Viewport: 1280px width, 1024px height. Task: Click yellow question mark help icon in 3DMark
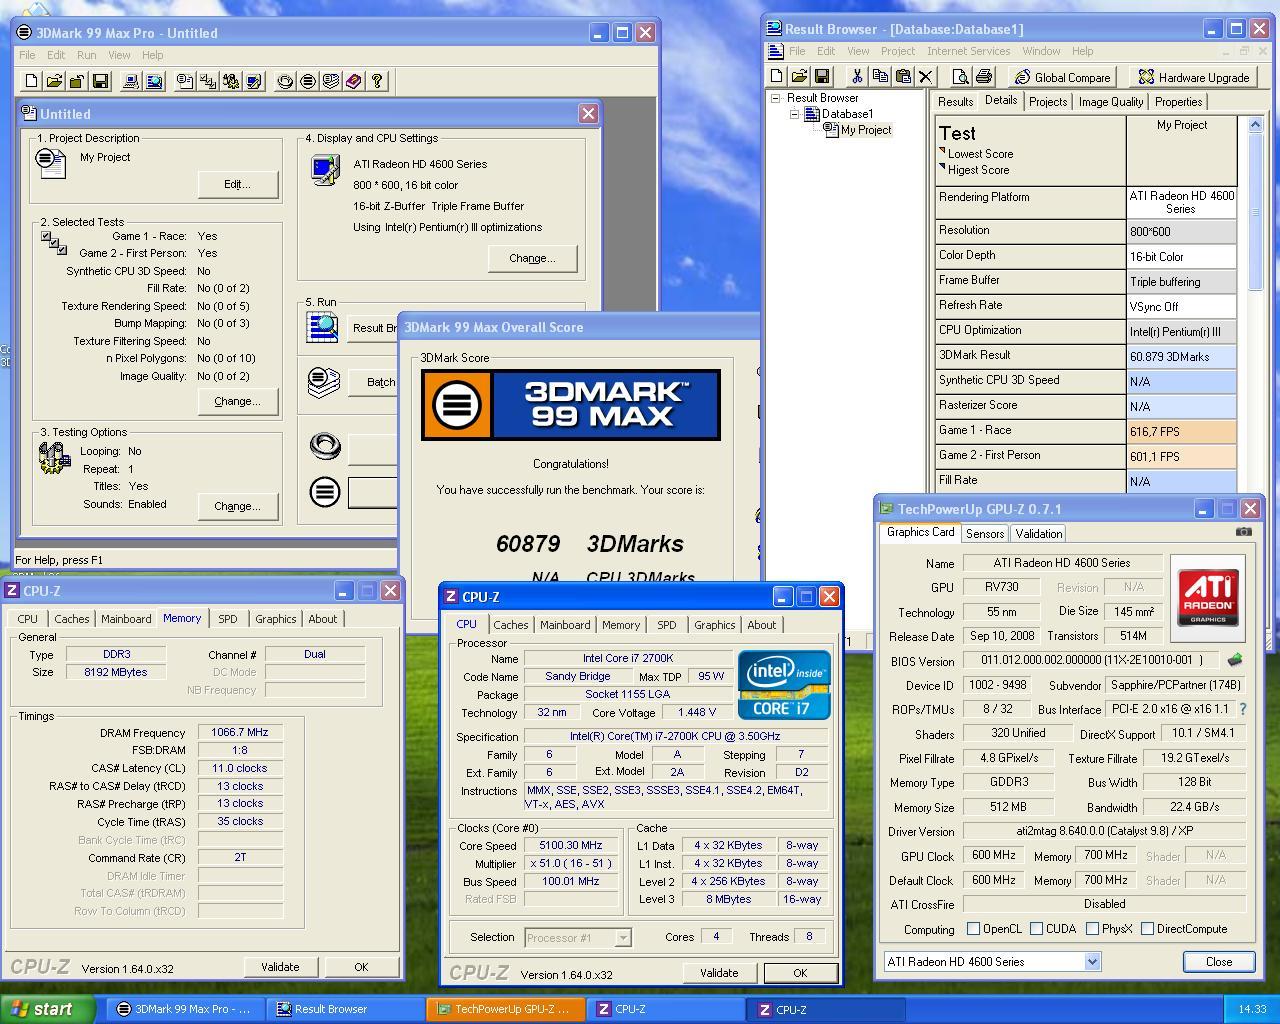[x=377, y=81]
